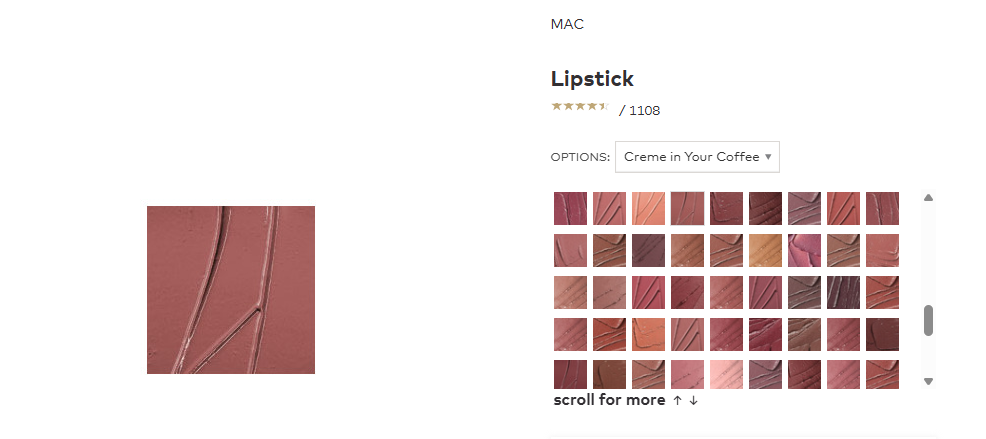986x439 pixels.
Task: Select the dark plum swatch in second row
Action: (x=648, y=250)
